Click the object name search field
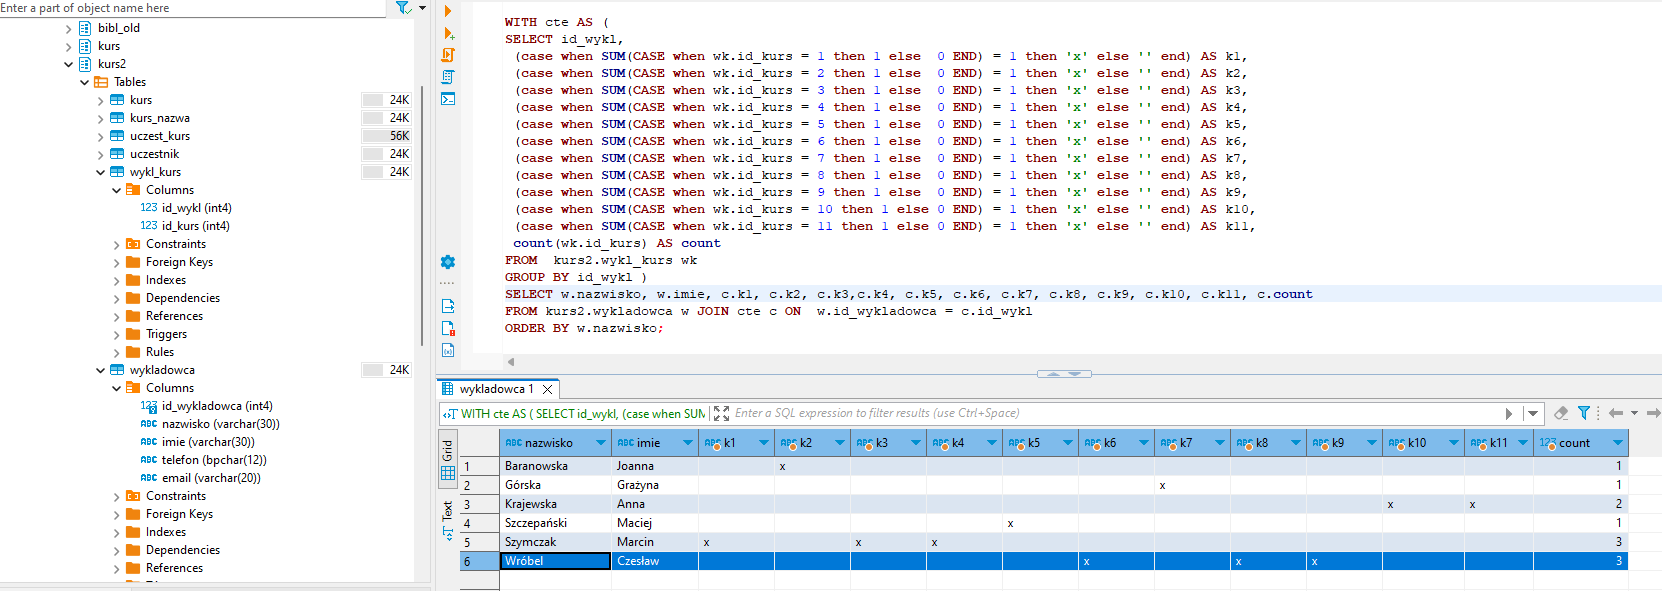The height and width of the screenshot is (591, 1662). [x=192, y=8]
